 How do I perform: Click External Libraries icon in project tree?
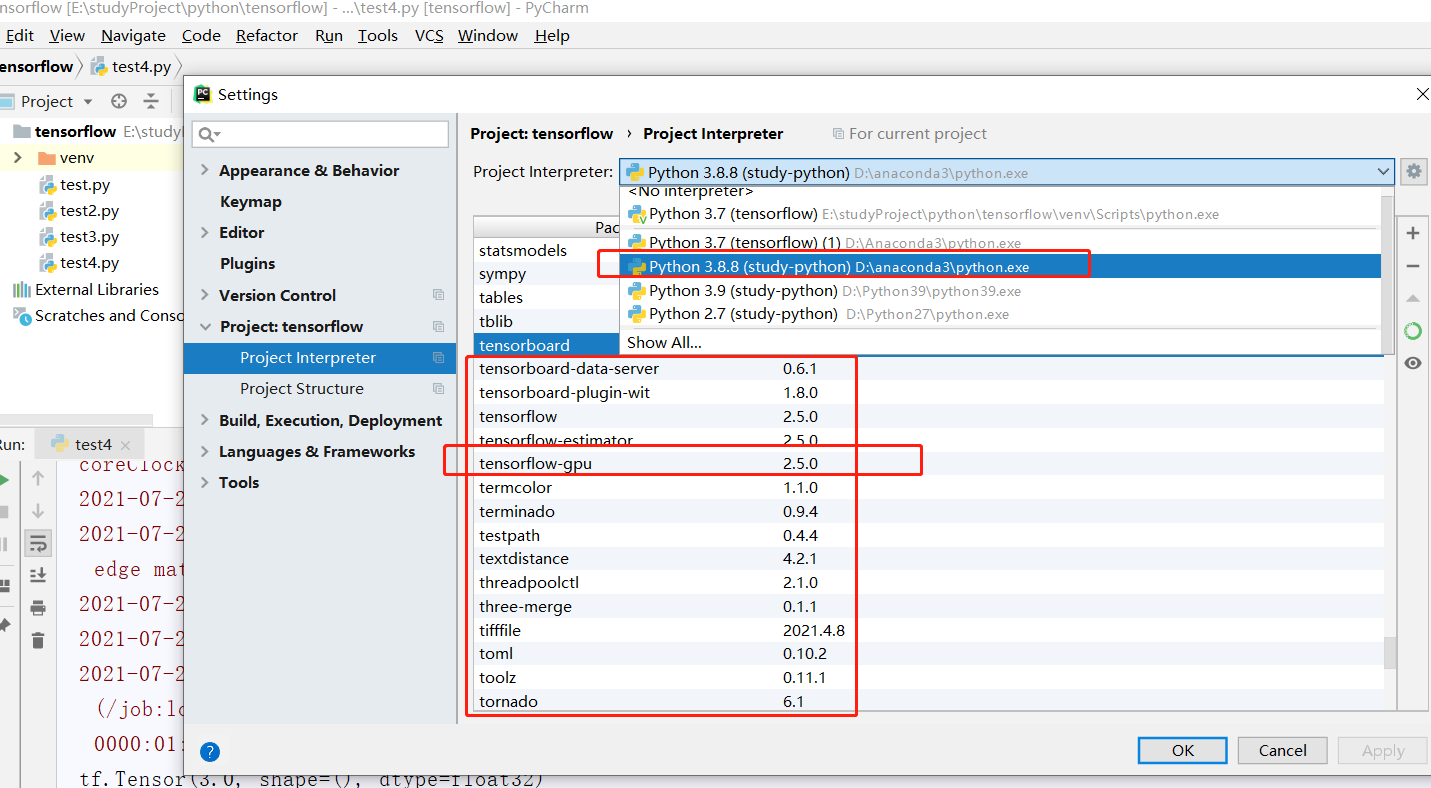(x=21, y=289)
